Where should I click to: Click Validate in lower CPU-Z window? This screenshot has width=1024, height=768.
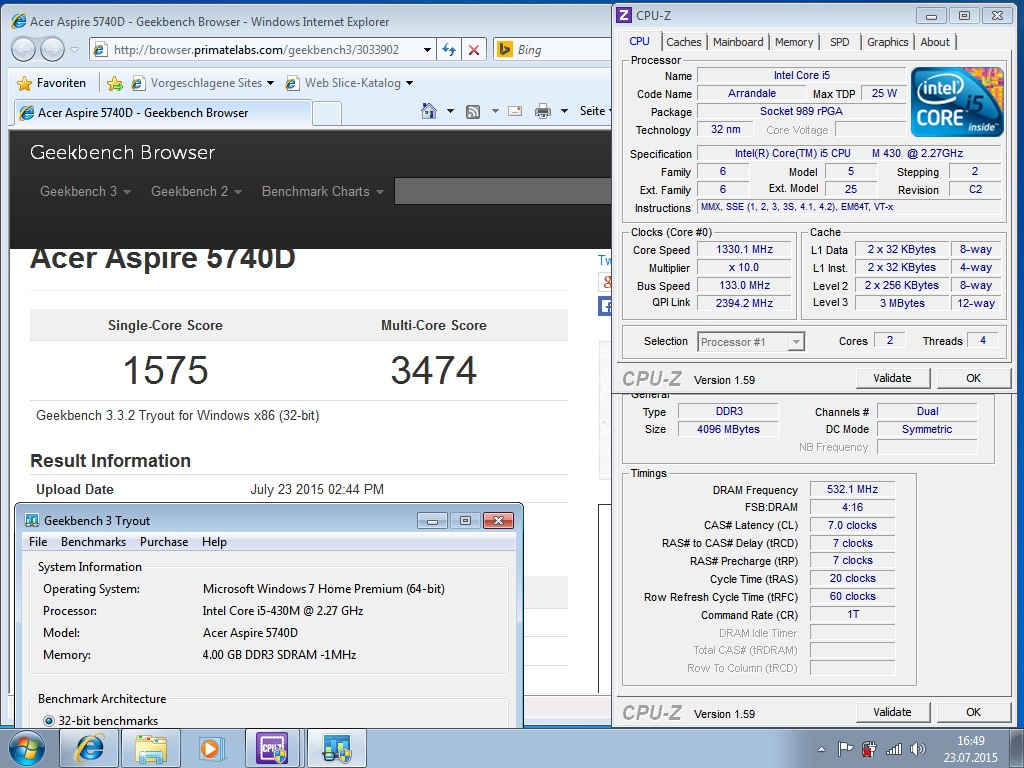pos(892,712)
